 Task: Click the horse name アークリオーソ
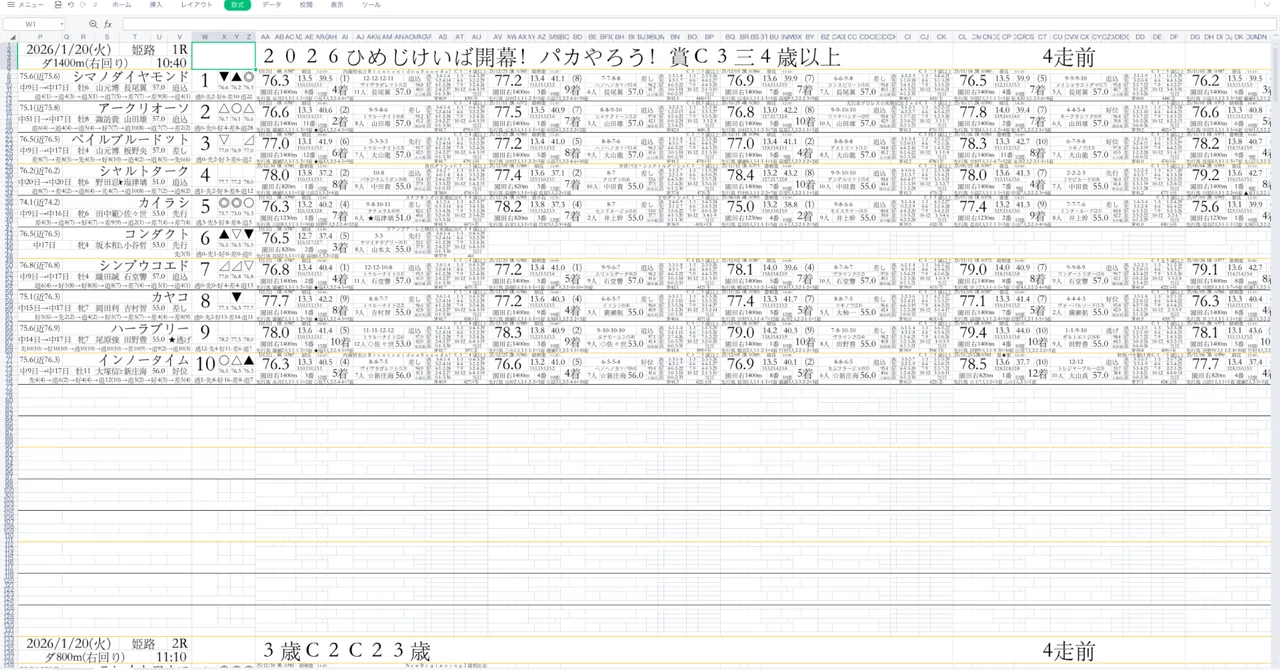pyautogui.click(x=143, y=108)
